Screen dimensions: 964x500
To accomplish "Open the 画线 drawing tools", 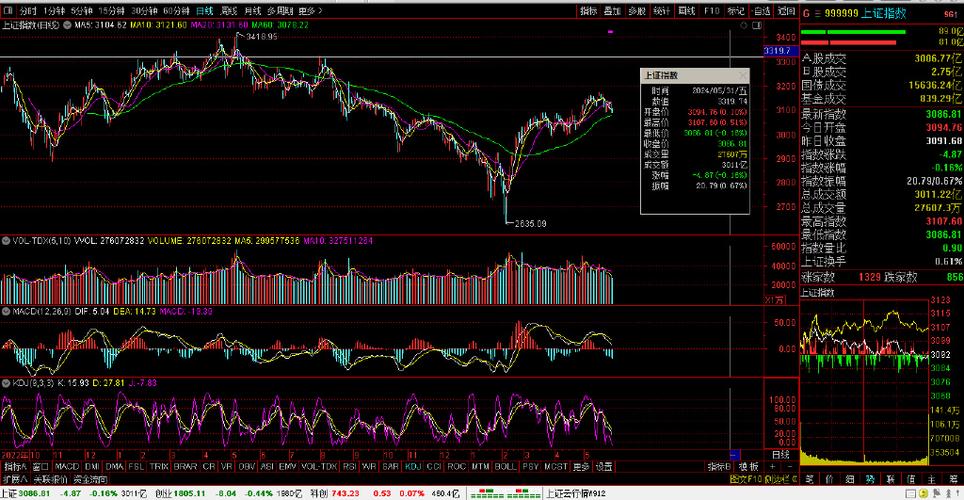I will coord(686,10).
